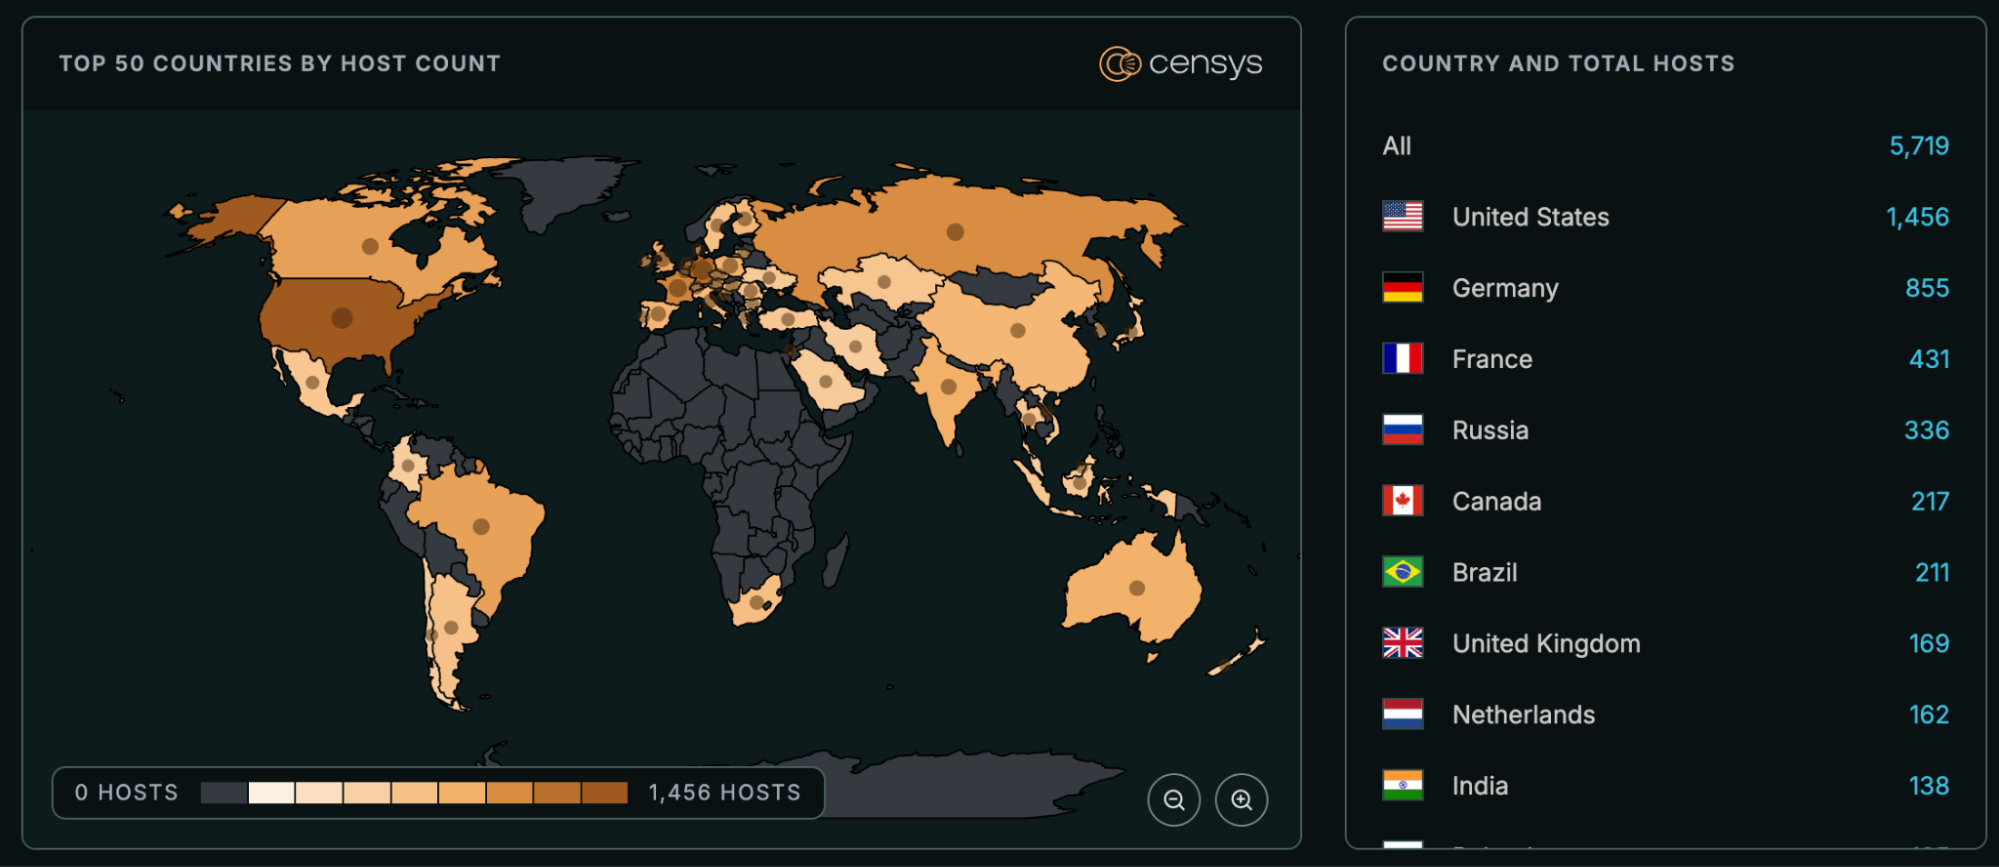The width and height of the screenshot is (1999, 867).
Task: Click the France flag icon
Action: pyautogui.click(x=1402, y=359)
